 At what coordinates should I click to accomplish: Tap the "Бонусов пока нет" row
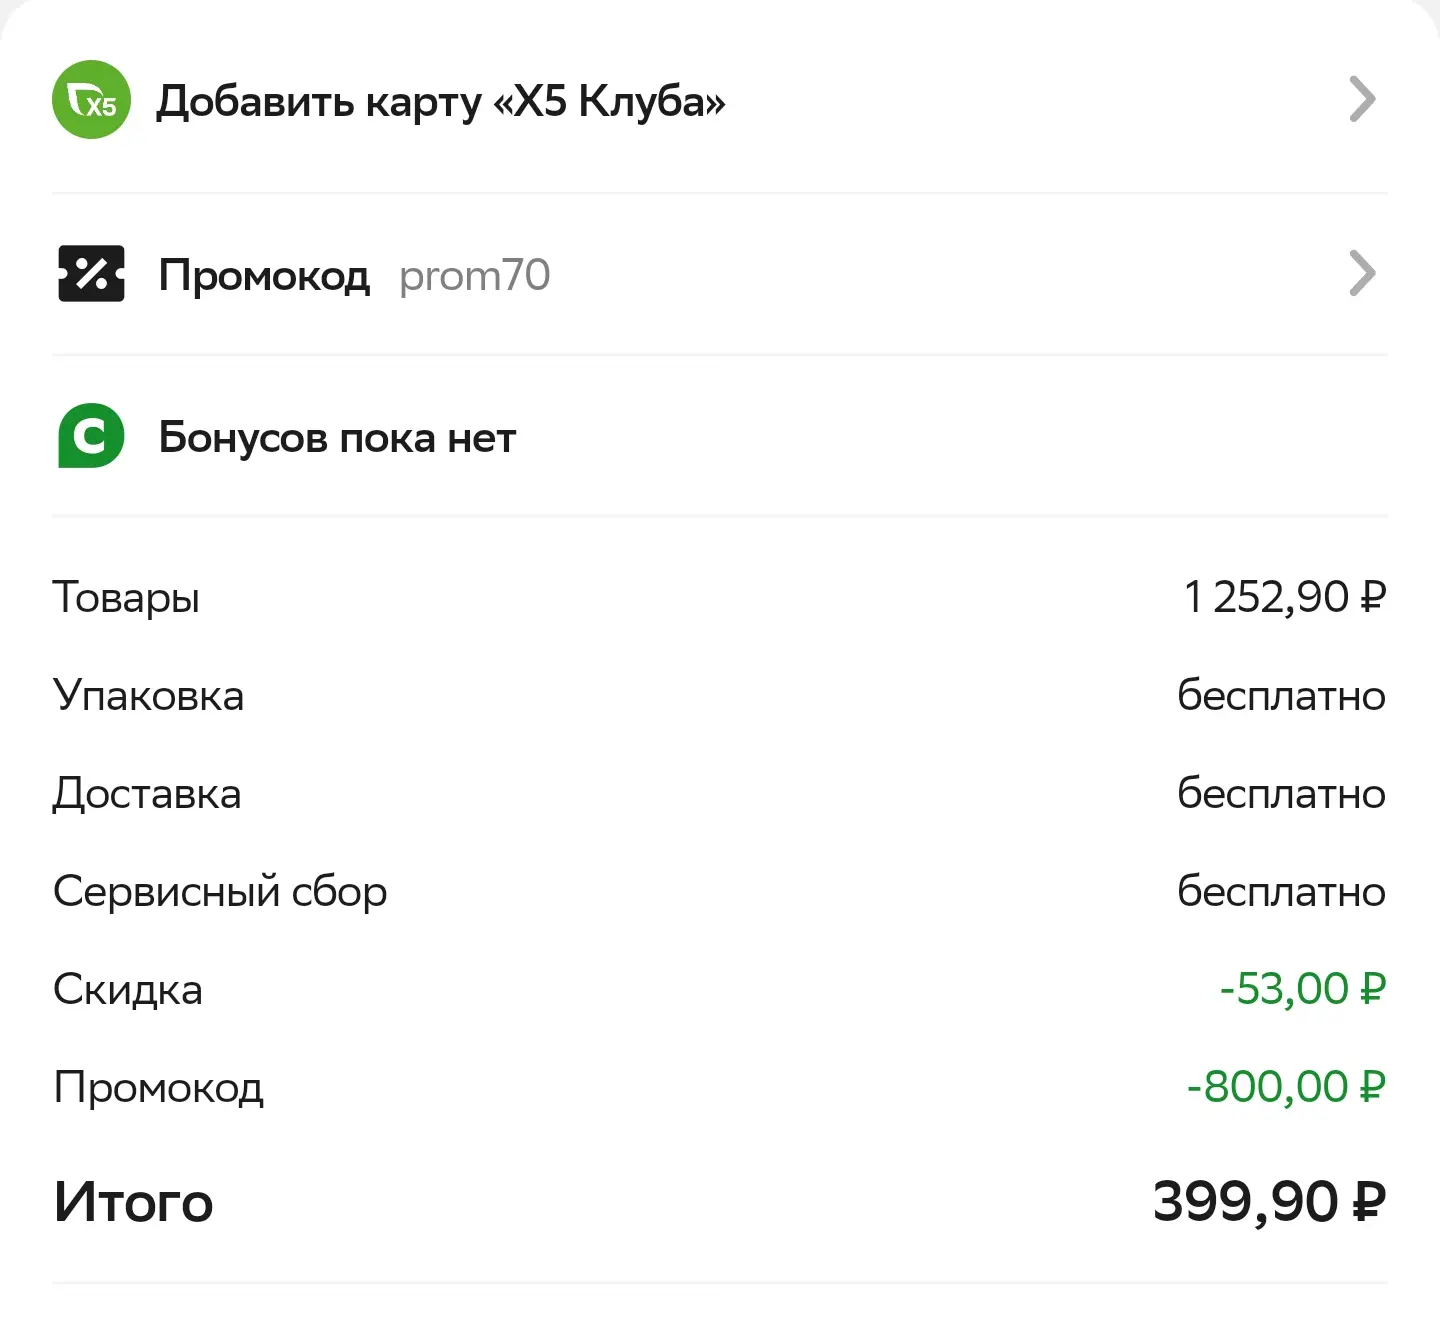[x=720, y=436]
